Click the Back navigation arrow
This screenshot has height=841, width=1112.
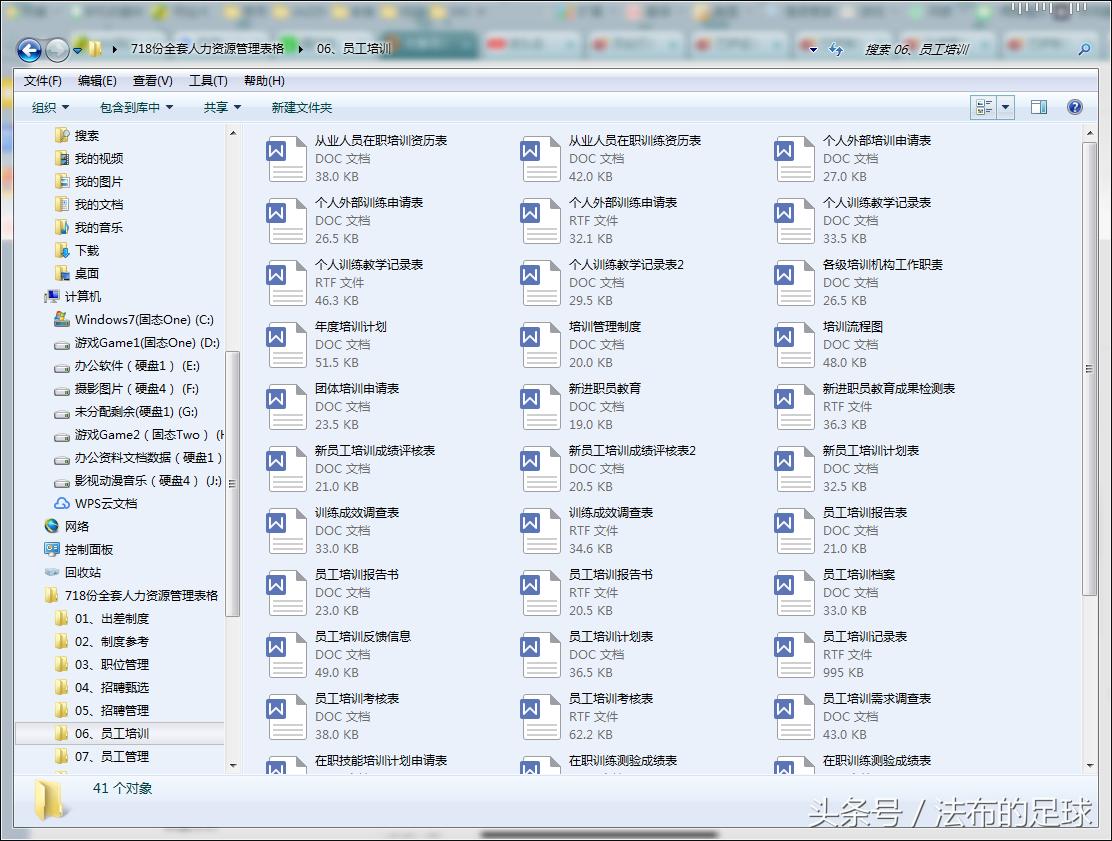pos(30,51)
